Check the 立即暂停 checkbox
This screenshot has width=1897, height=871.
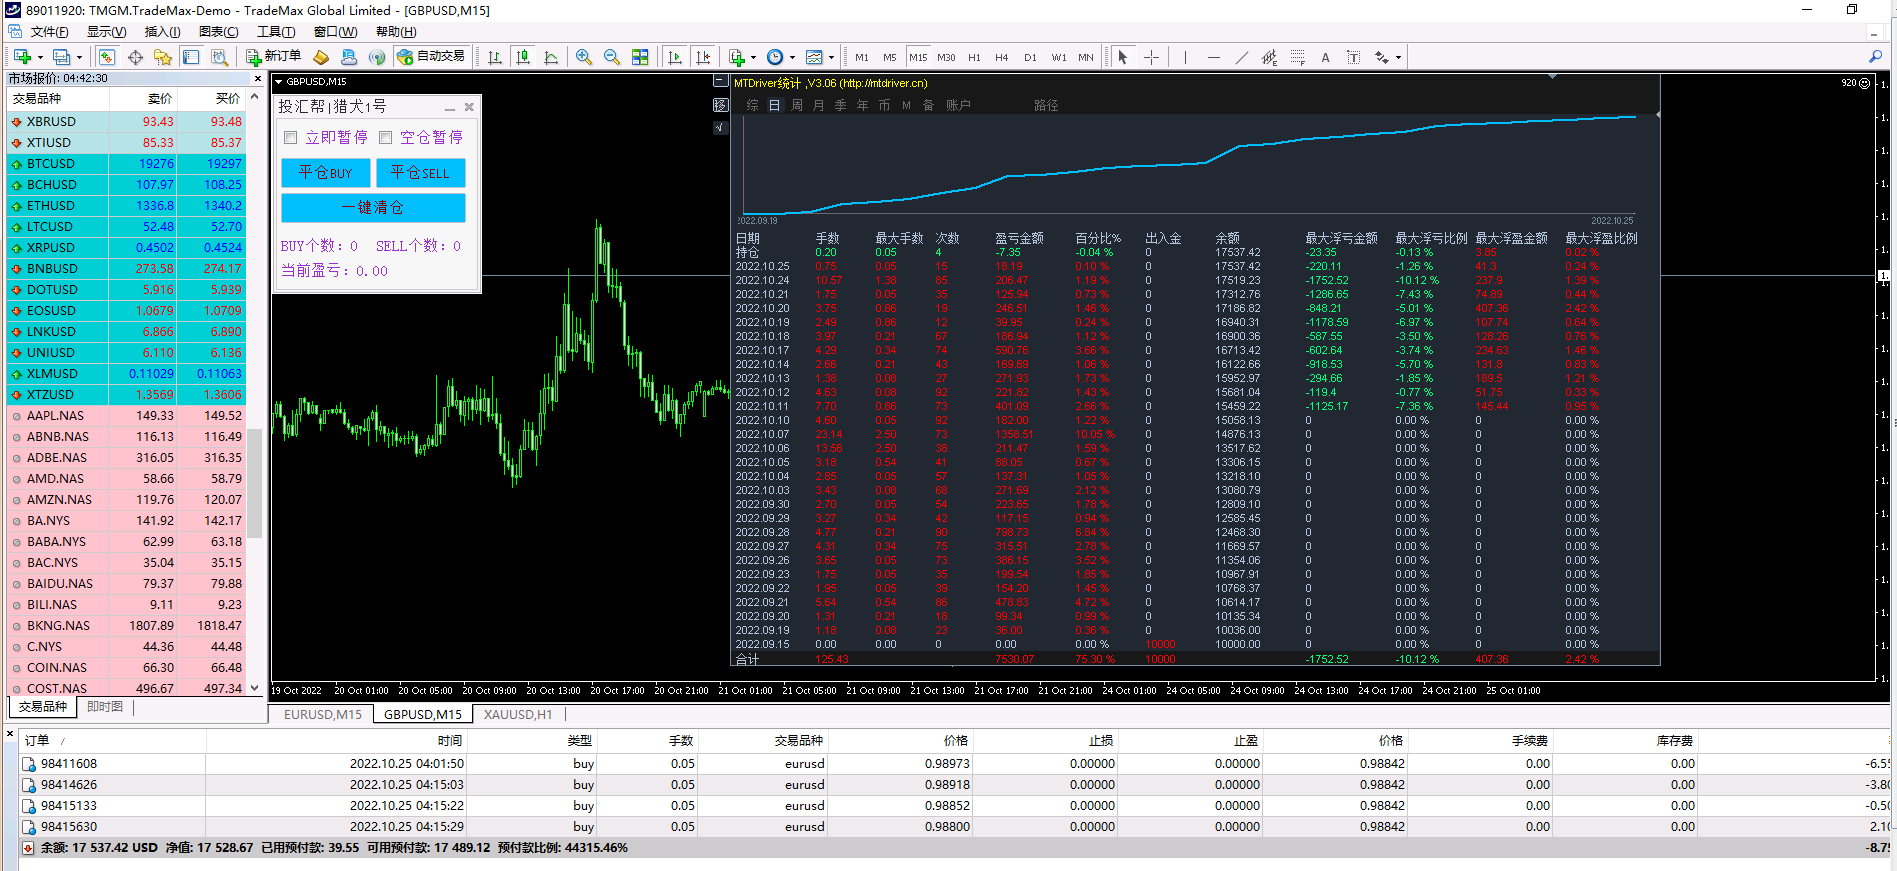[x=291, y=138]
